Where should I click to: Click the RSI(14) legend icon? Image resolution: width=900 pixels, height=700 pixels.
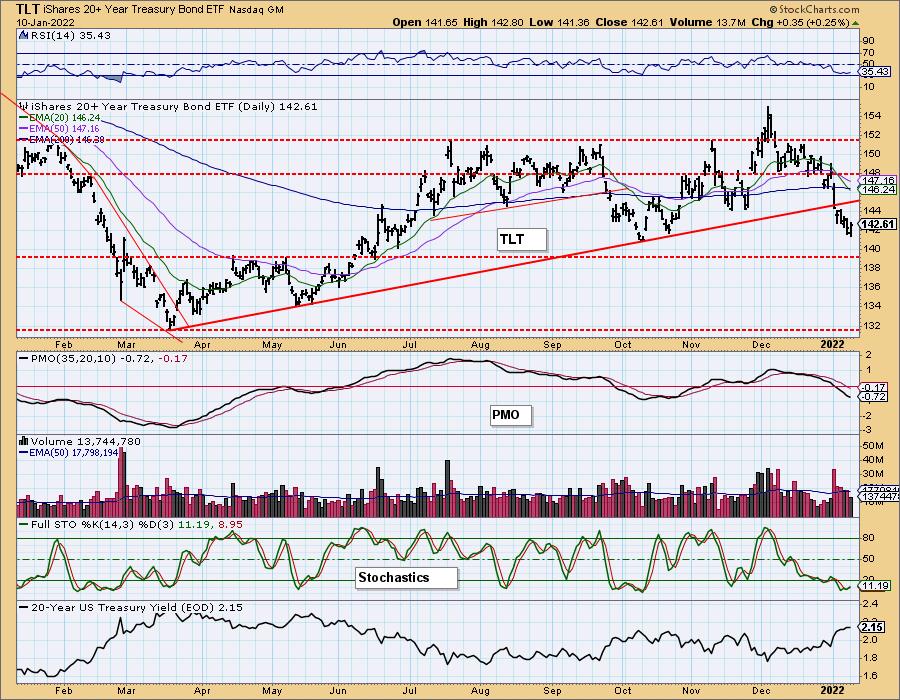coord(24,36)
